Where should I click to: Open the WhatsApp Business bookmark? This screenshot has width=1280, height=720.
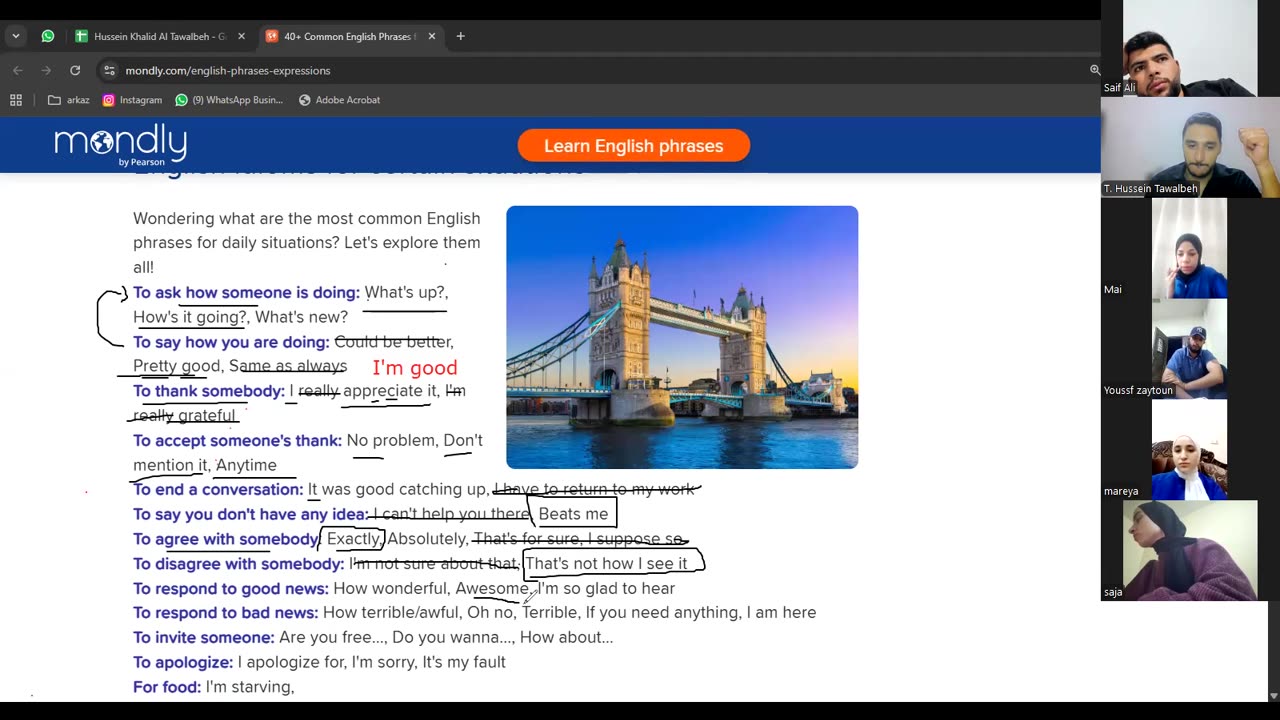229,100
